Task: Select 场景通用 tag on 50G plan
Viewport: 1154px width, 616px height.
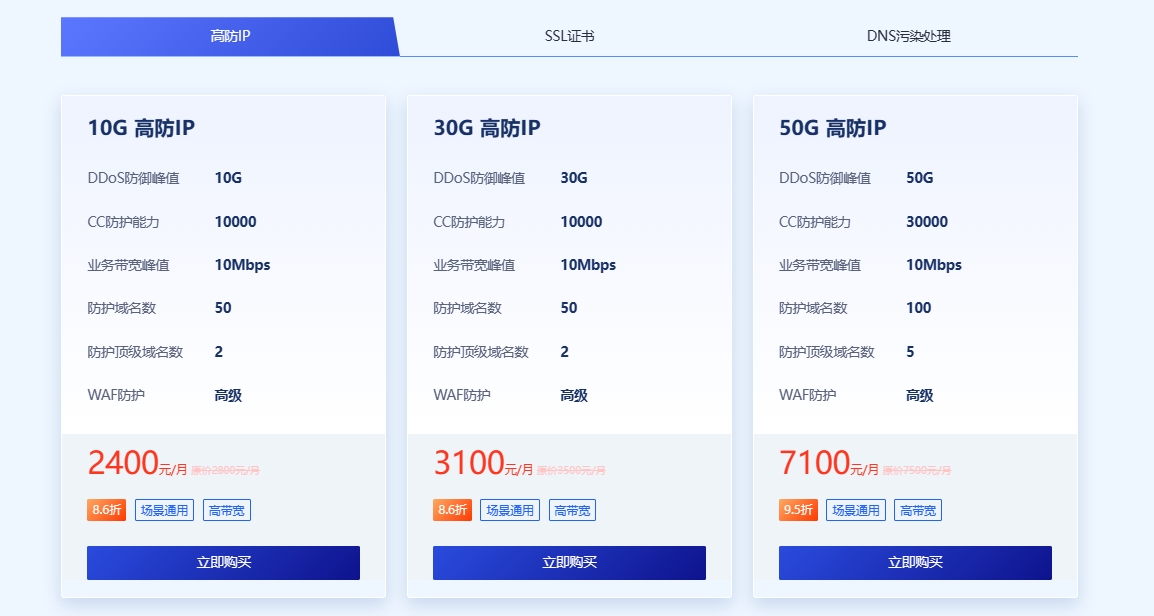Action: [855, 510]
